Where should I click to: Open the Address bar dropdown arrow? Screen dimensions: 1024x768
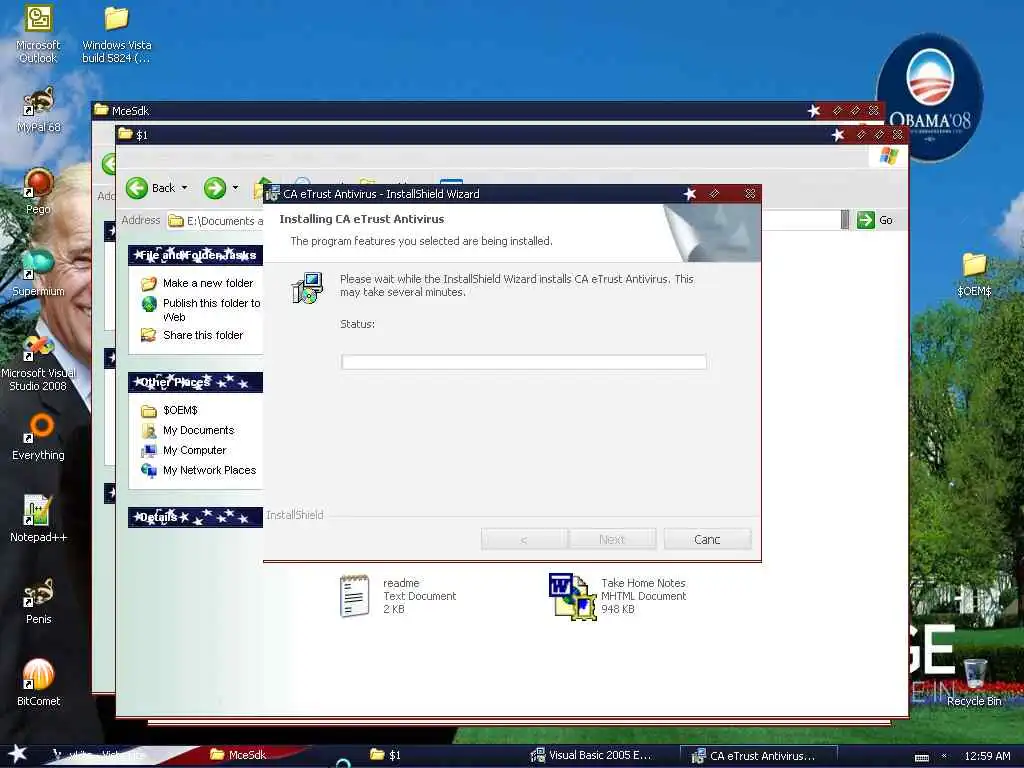pyautogui.click(x=844, y=220)
